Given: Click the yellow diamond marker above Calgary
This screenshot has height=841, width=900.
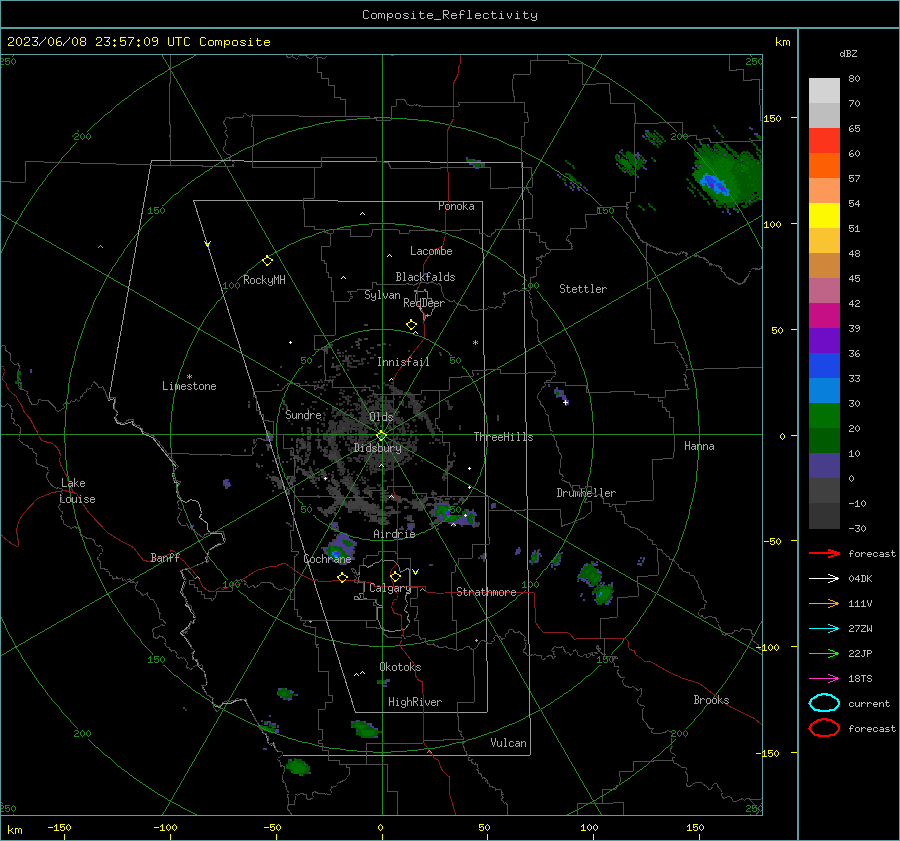Looking at the screenshot, I should coord(395,576).
